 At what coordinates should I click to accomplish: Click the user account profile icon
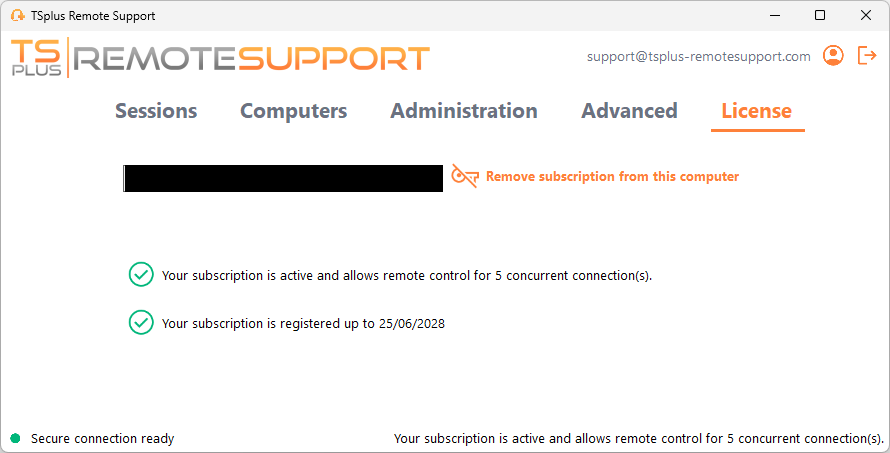(x=833, y=56)
